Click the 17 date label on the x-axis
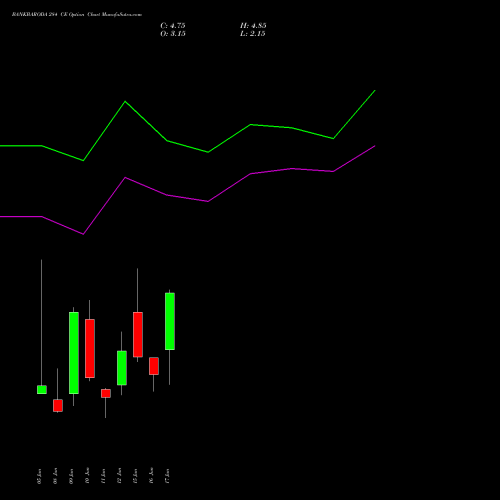 pyautogui.click(x=167, y=476)
